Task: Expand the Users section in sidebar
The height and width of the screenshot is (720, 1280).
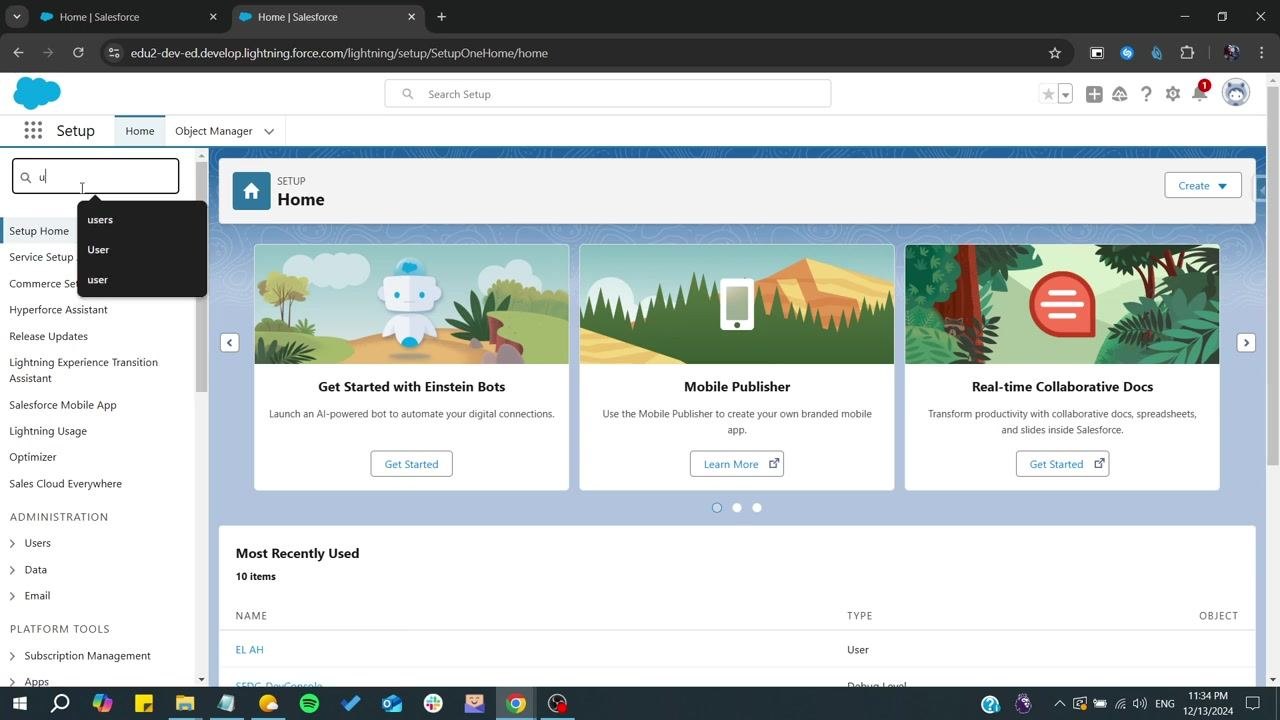Action: (12, 543)
